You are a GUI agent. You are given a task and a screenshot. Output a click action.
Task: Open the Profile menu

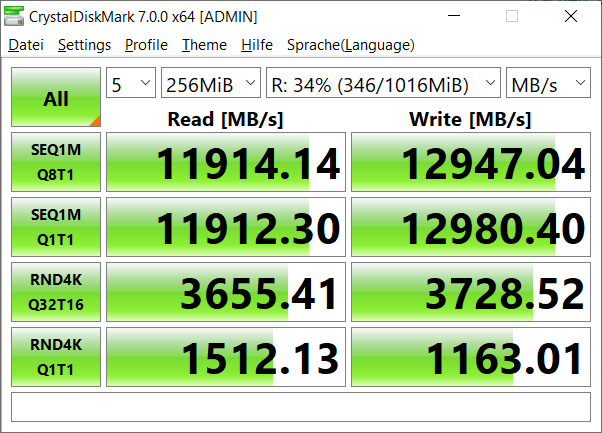click(146, 45)
